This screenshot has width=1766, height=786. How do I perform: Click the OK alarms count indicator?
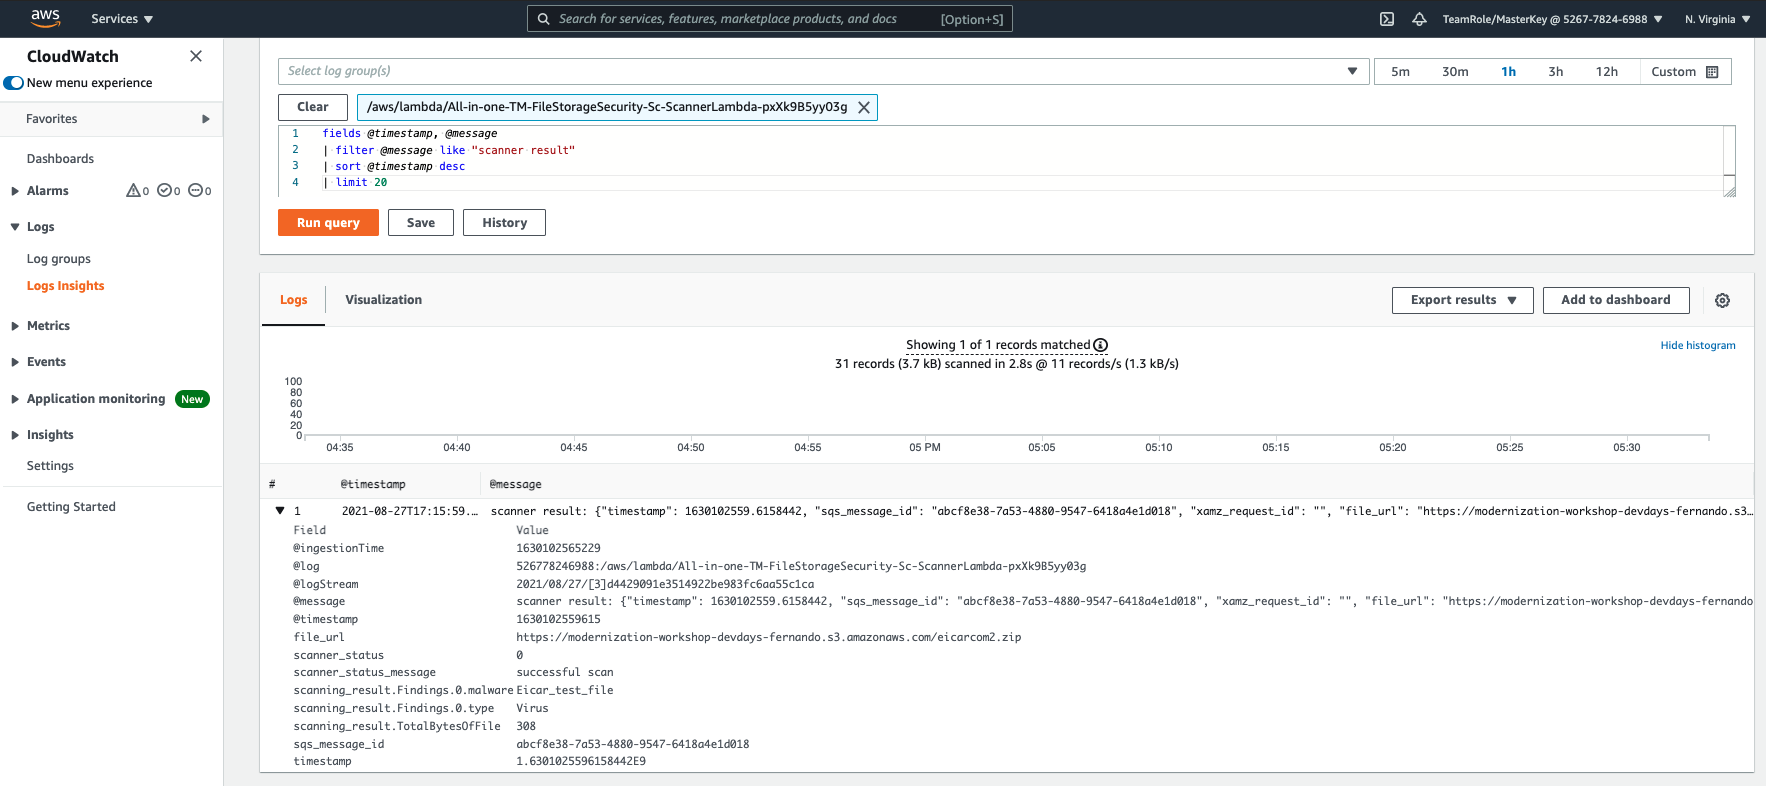point(169,191)
